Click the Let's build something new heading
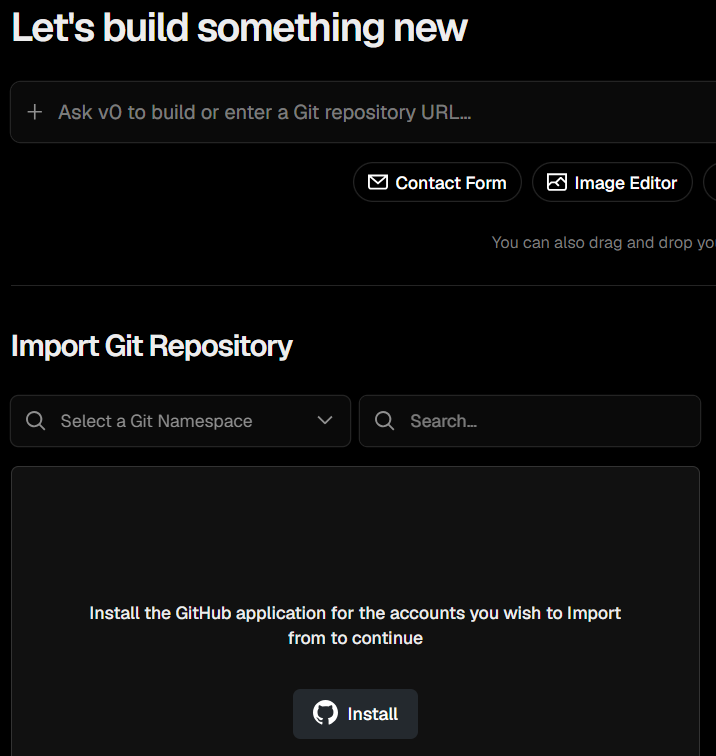 click(239, 28)
